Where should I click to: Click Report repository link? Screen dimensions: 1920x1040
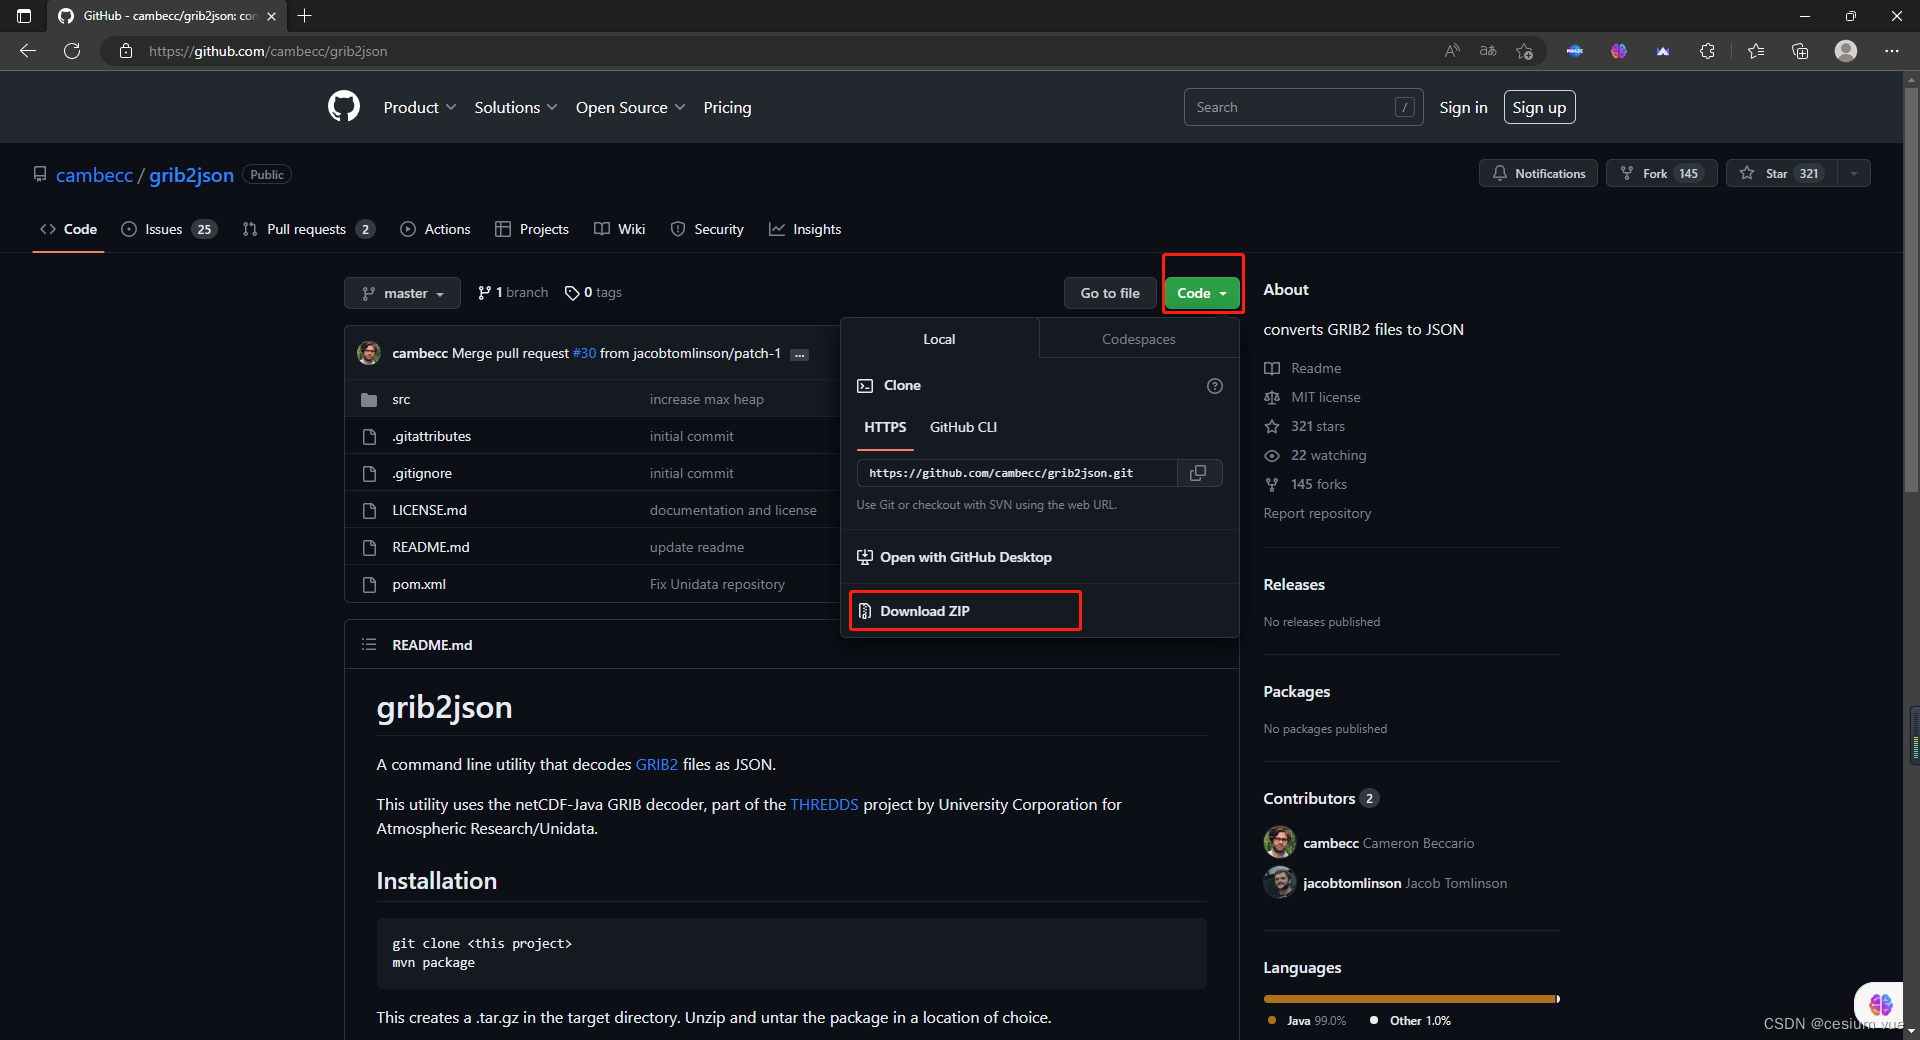pyautogui.click(x=1317, y=513)
